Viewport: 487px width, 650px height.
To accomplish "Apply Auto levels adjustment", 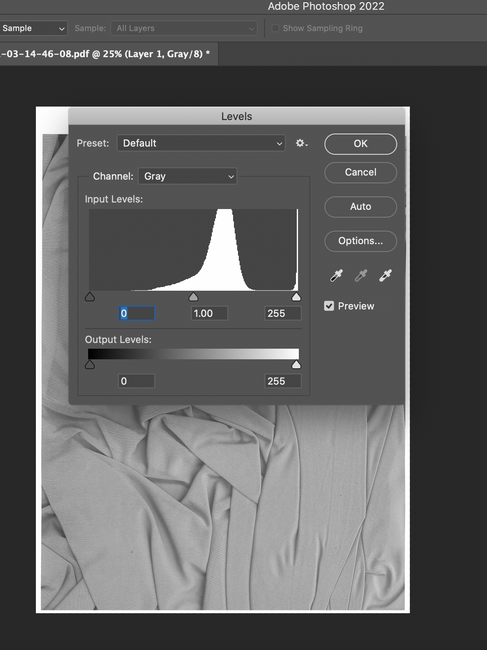I will pos(361,206).
